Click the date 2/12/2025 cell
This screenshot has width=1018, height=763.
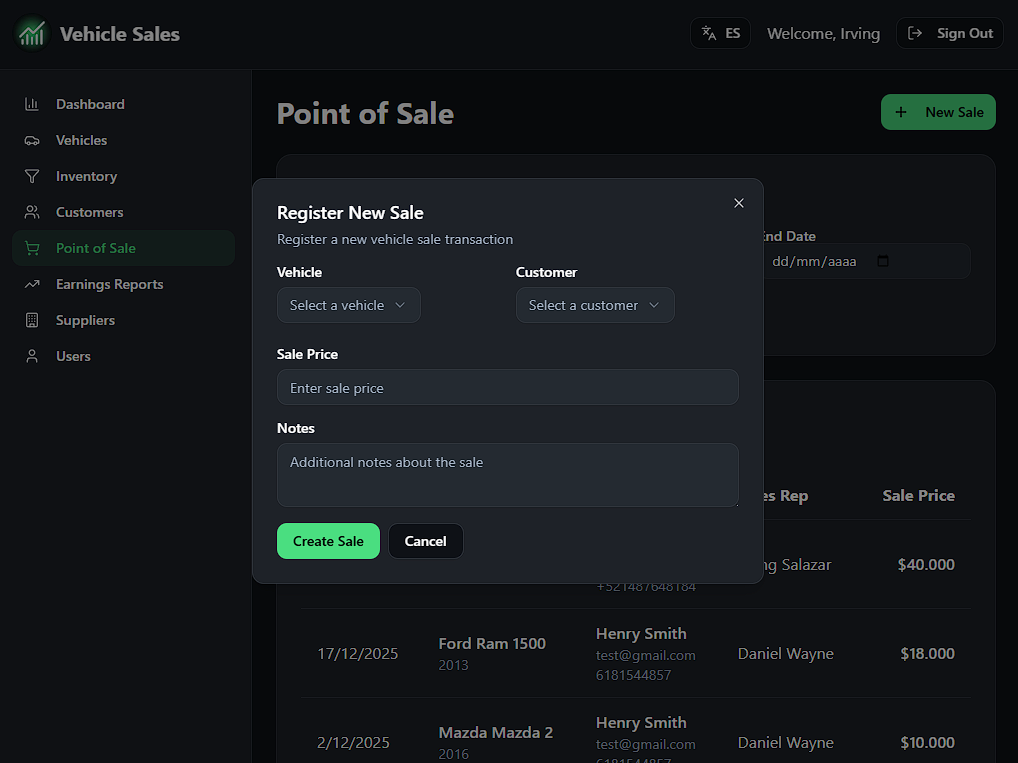point(353,742)
